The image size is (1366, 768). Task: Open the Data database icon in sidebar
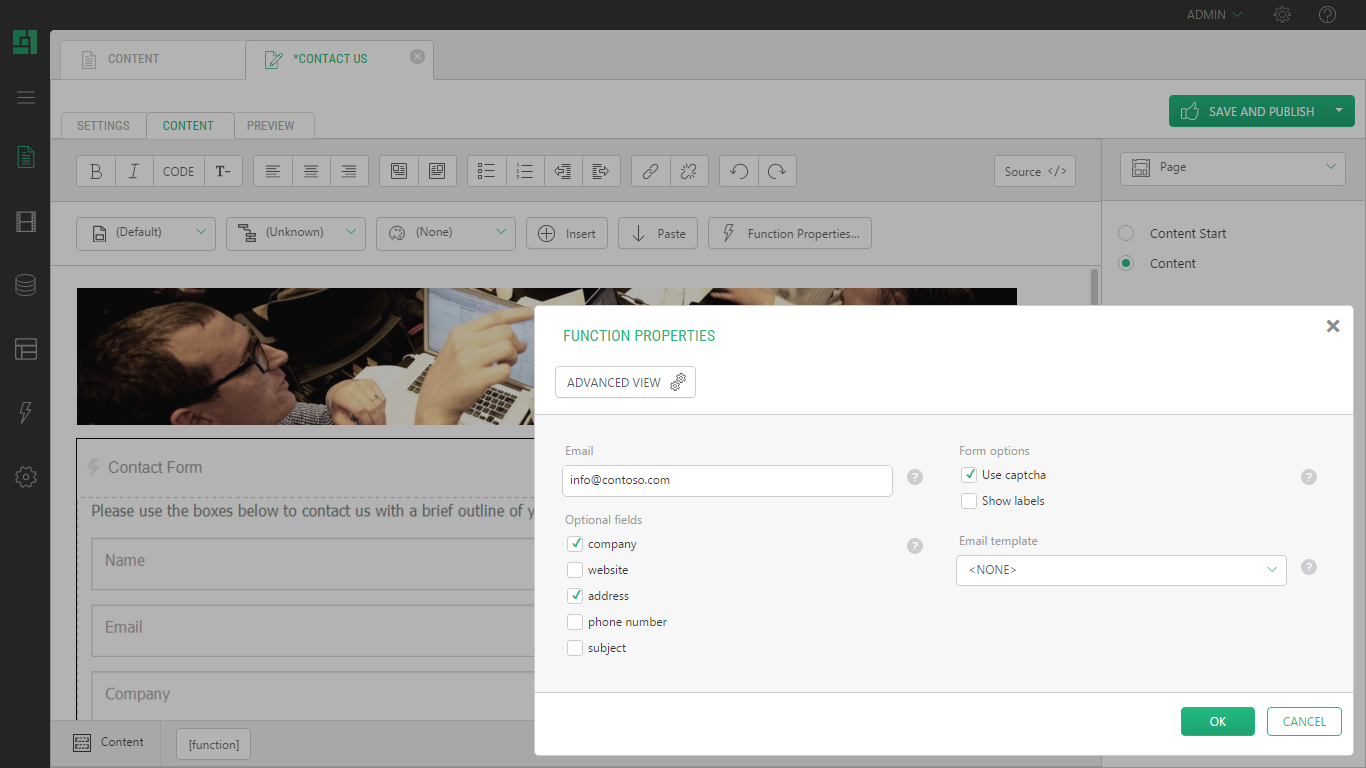26,286
